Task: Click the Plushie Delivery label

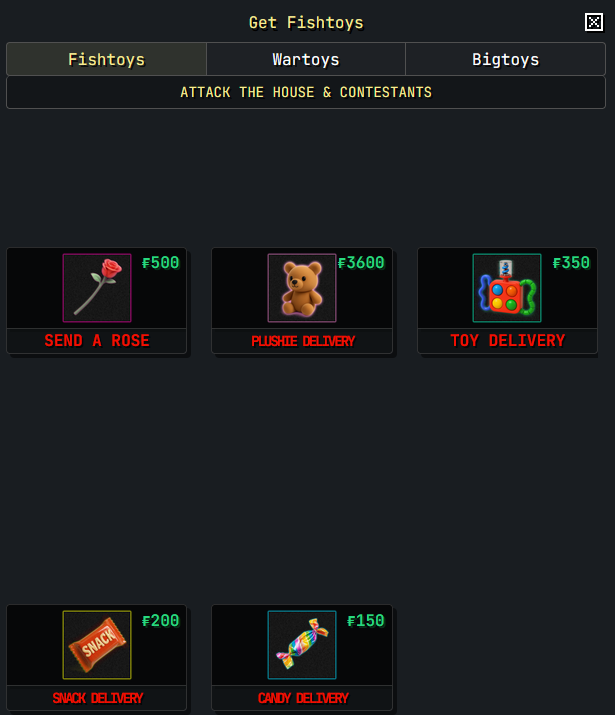Action: coord(303,341)
